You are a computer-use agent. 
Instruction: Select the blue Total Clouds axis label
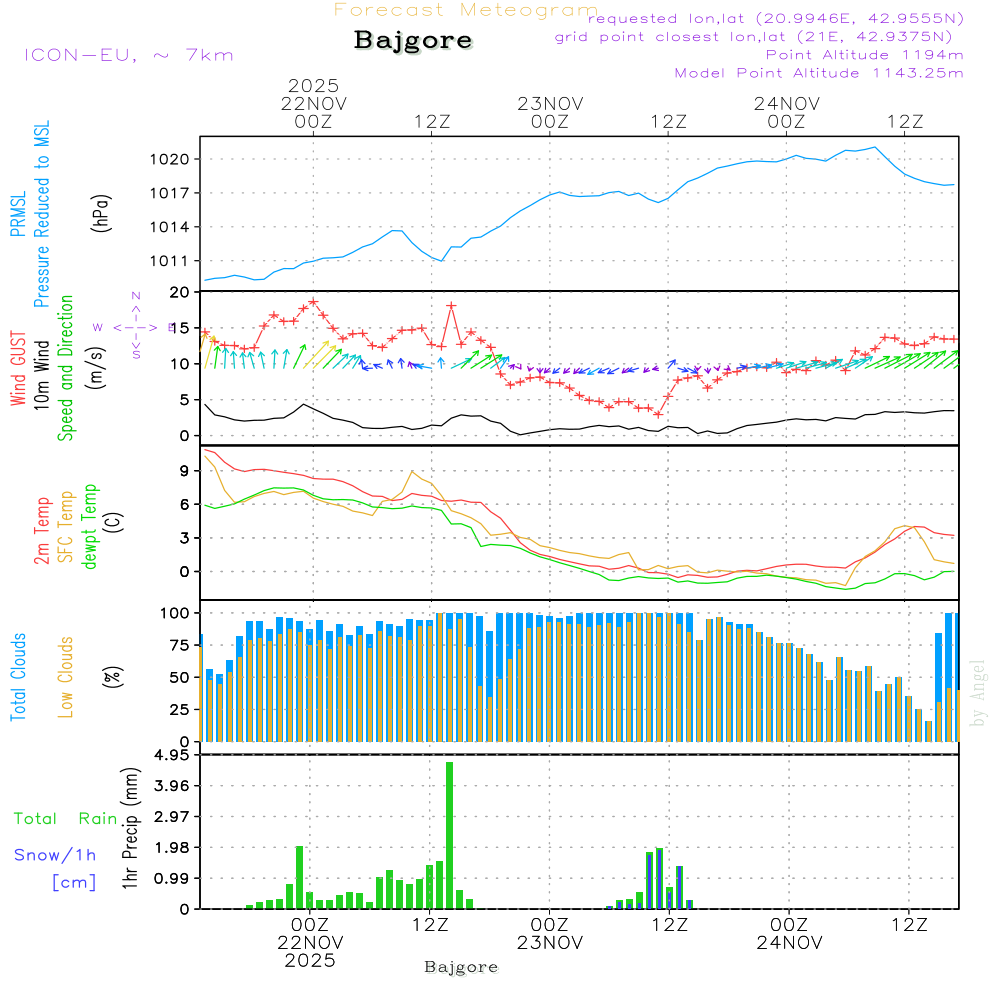coord(19,677)
